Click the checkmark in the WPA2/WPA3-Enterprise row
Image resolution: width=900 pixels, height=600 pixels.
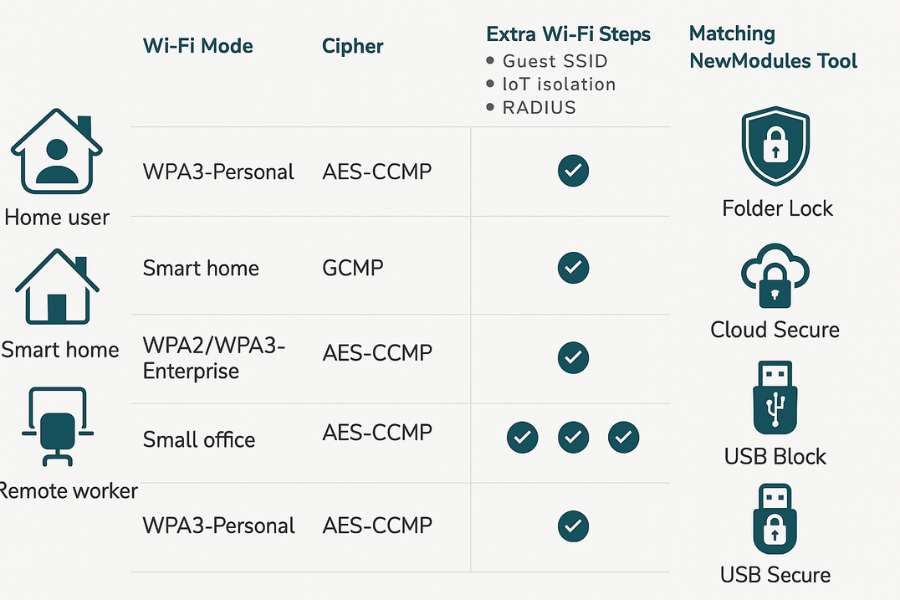tap(573, 356)
